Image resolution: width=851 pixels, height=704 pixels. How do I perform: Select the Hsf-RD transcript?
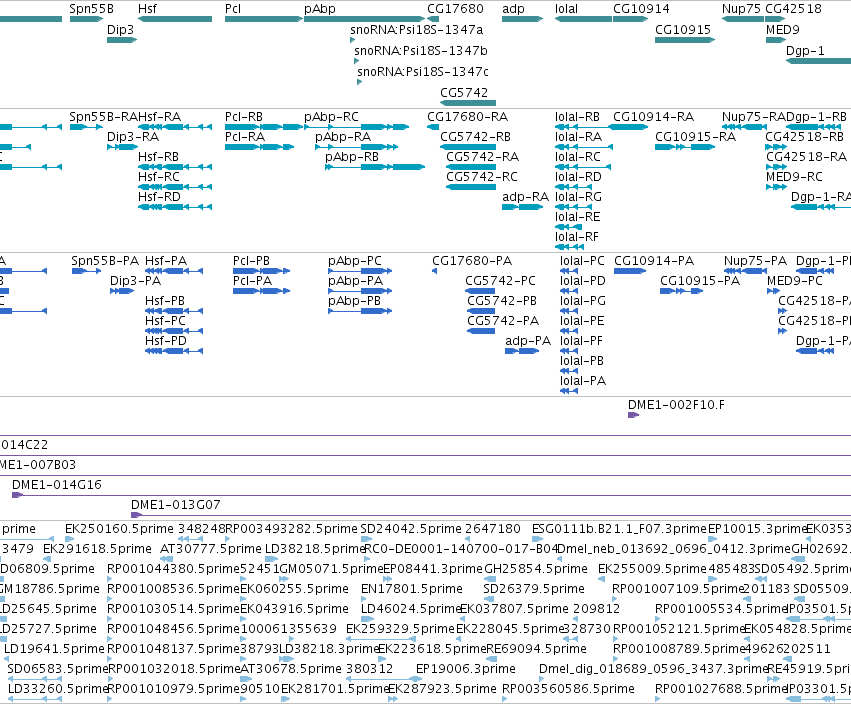pyautogui.click(x=175, y=207)
